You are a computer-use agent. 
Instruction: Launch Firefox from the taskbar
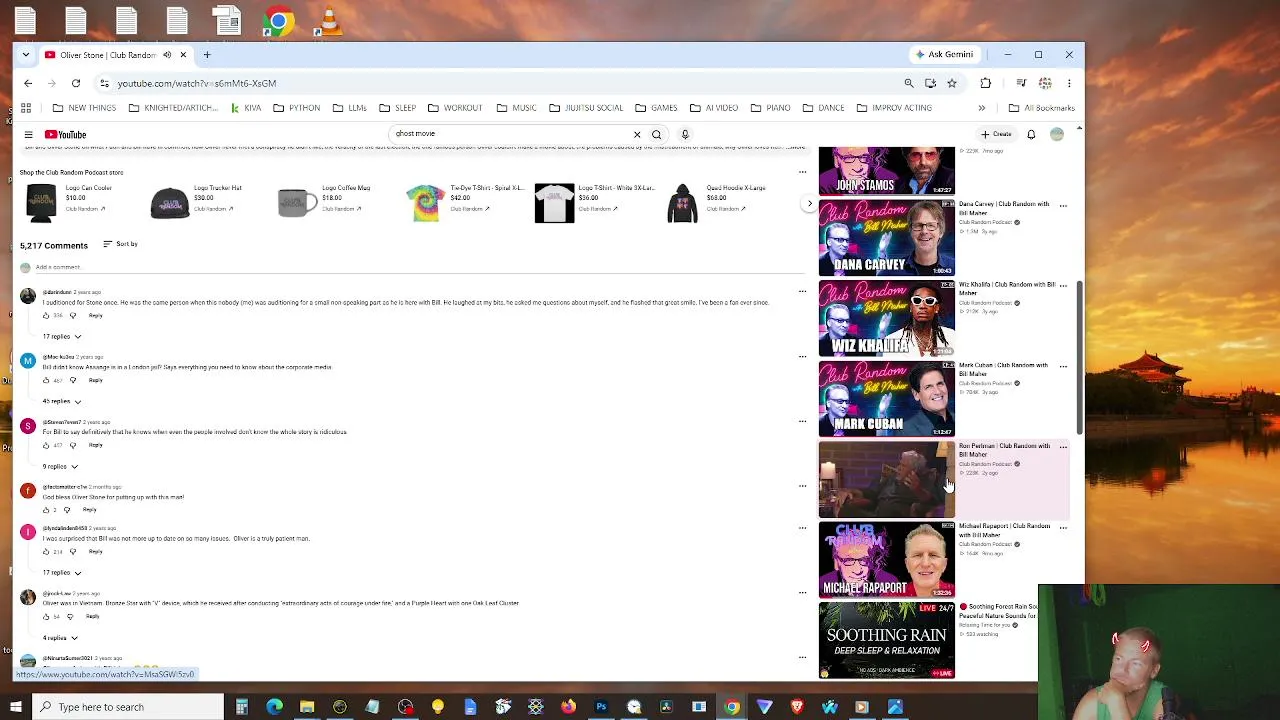[568, 707]
